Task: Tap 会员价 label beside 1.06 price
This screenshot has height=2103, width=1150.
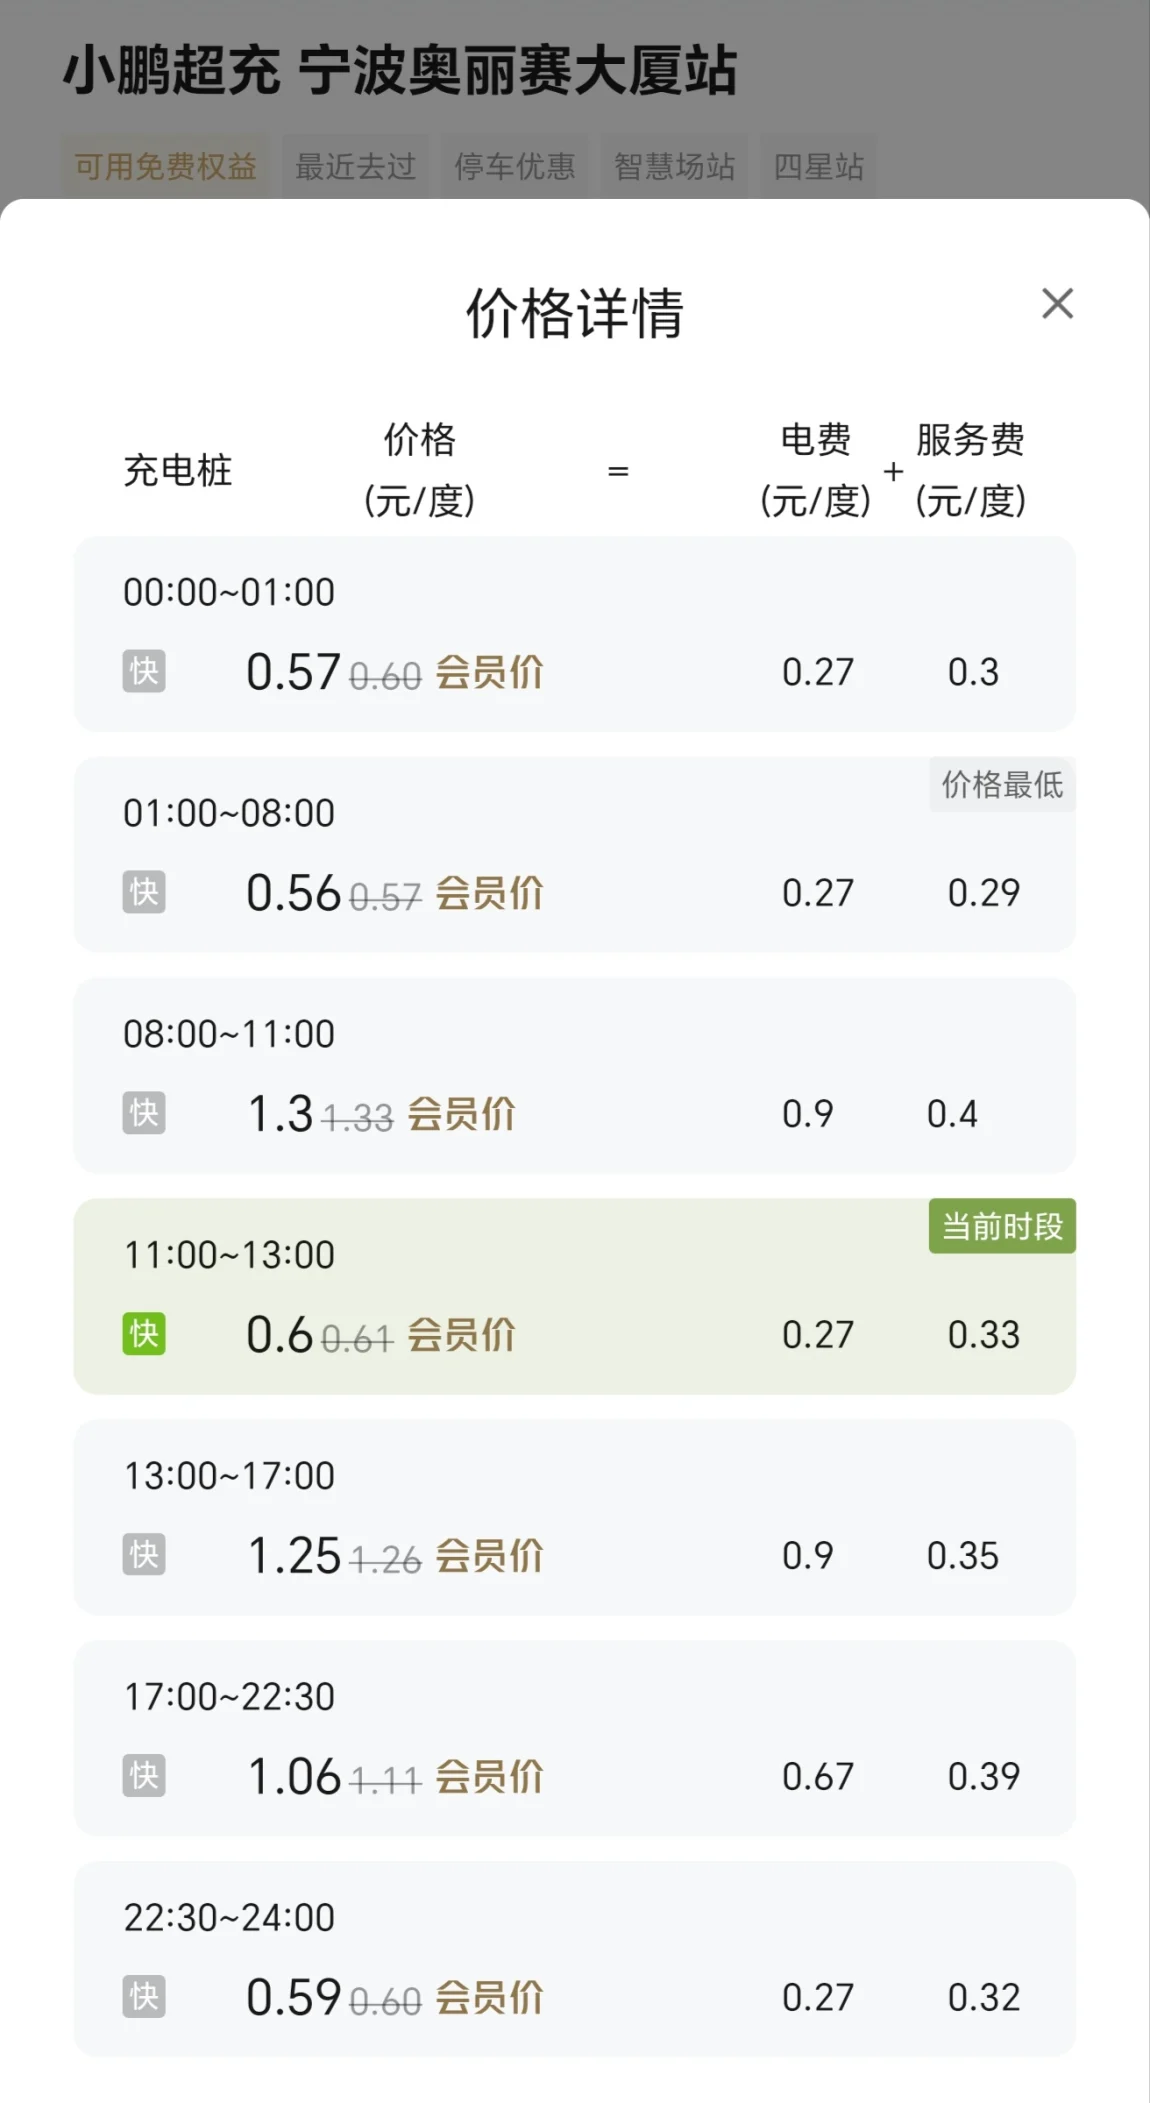Action: pyautogui.click(x=489, y=1777)
